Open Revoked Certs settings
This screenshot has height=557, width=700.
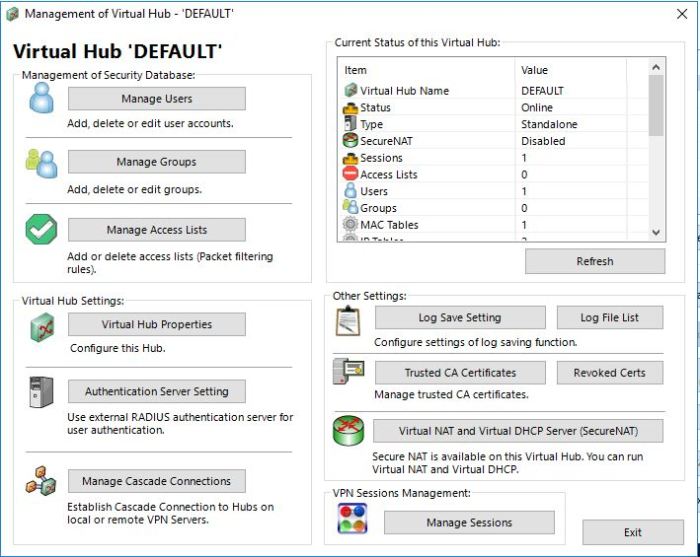tap(609, 373)
